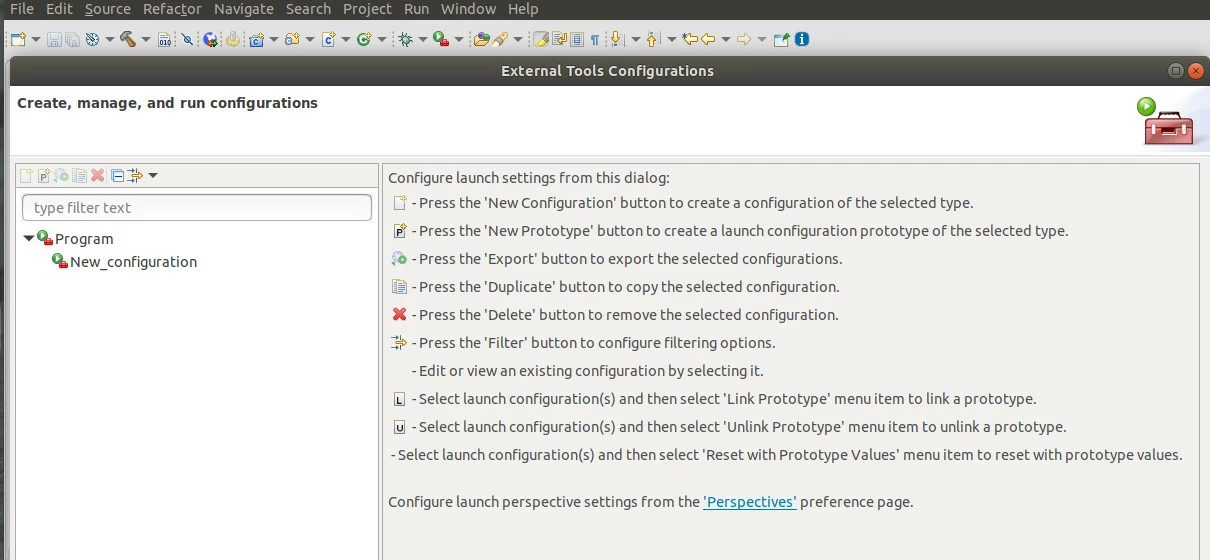Open the Help menu

pos(523,9)
